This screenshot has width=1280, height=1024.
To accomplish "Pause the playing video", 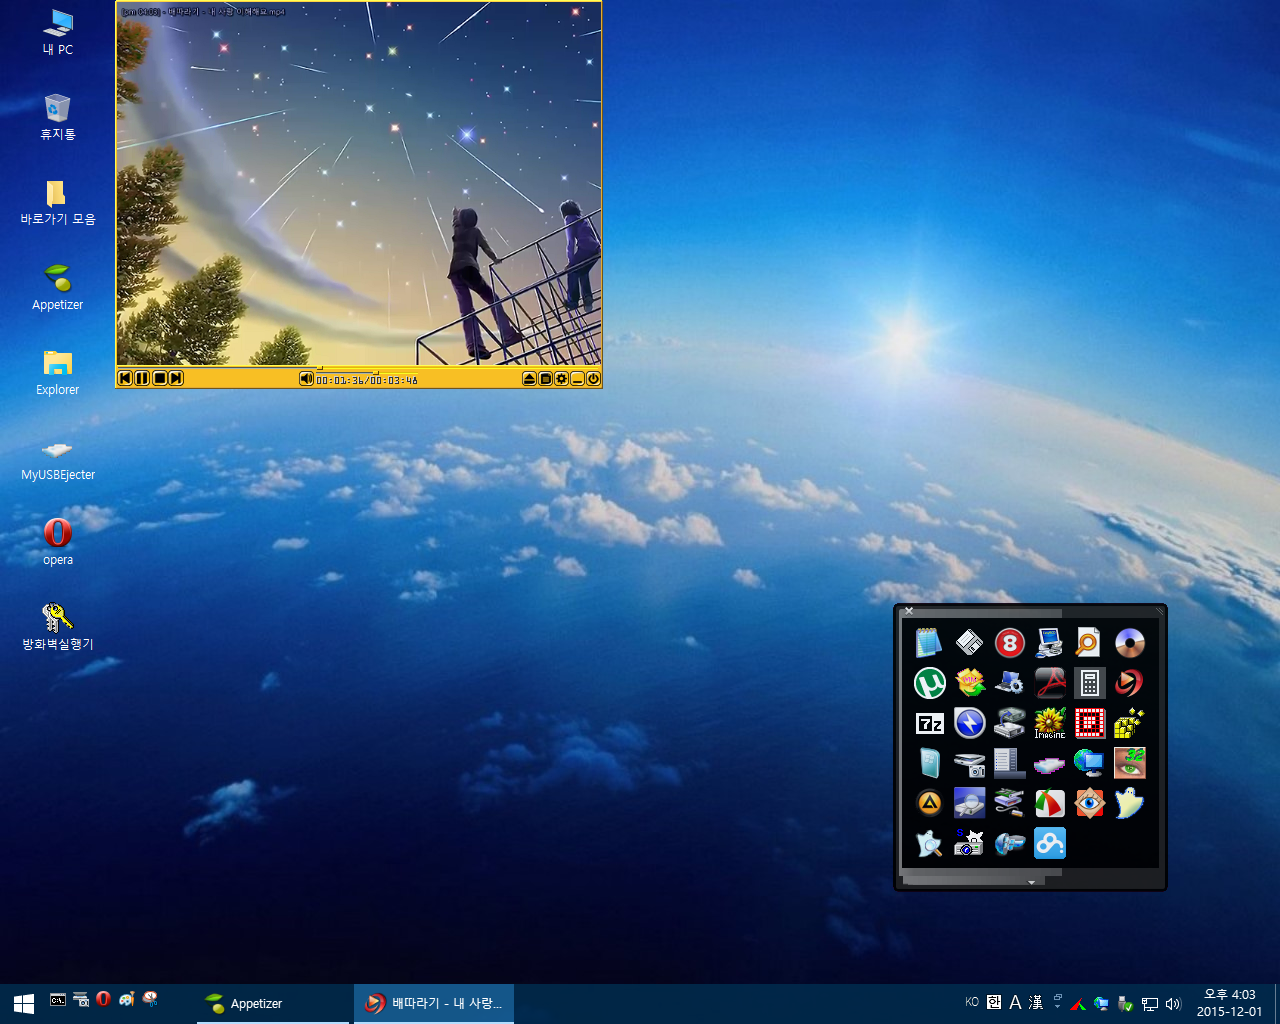I will click(142, 378).
